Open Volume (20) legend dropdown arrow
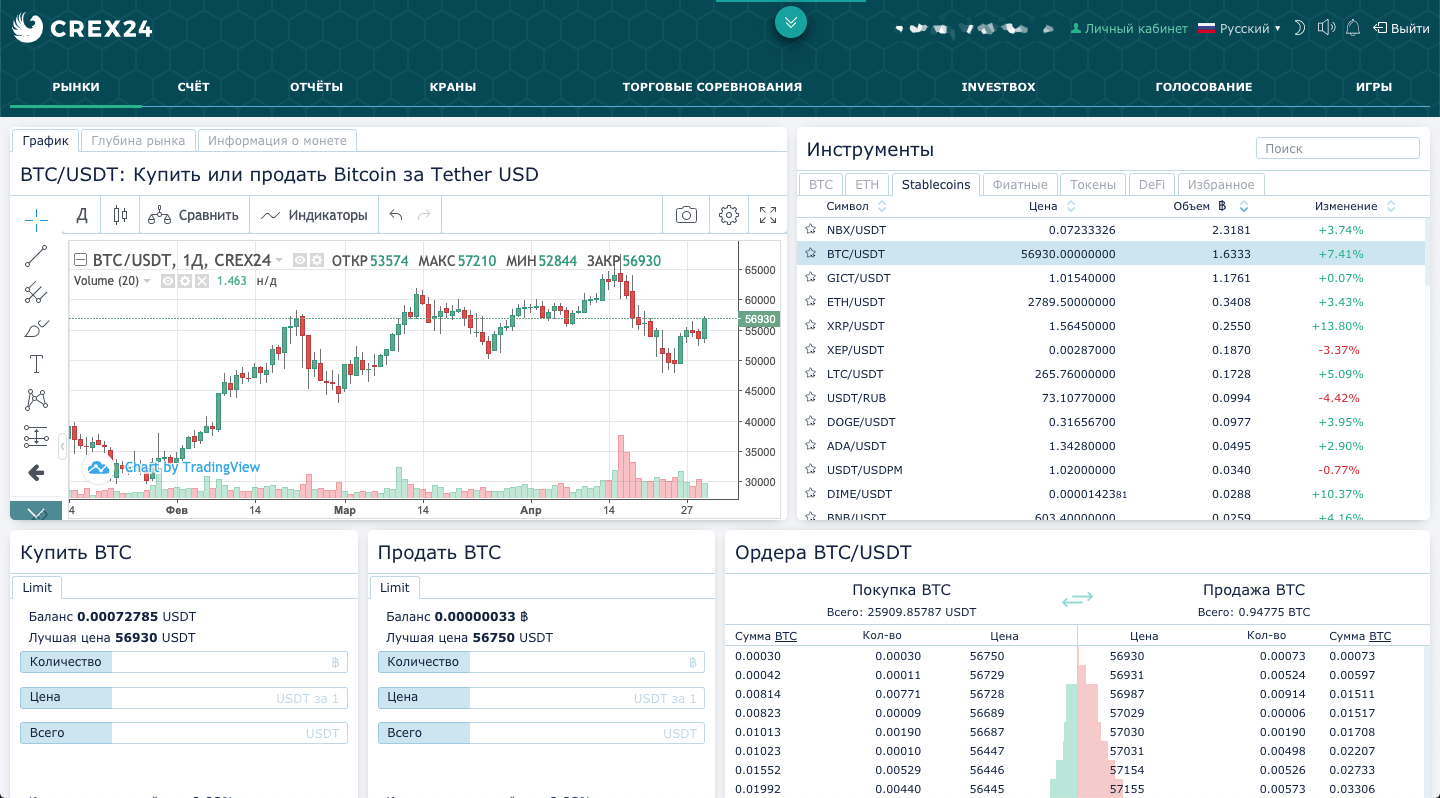The image size is (1440, 798). click(147, 281)
